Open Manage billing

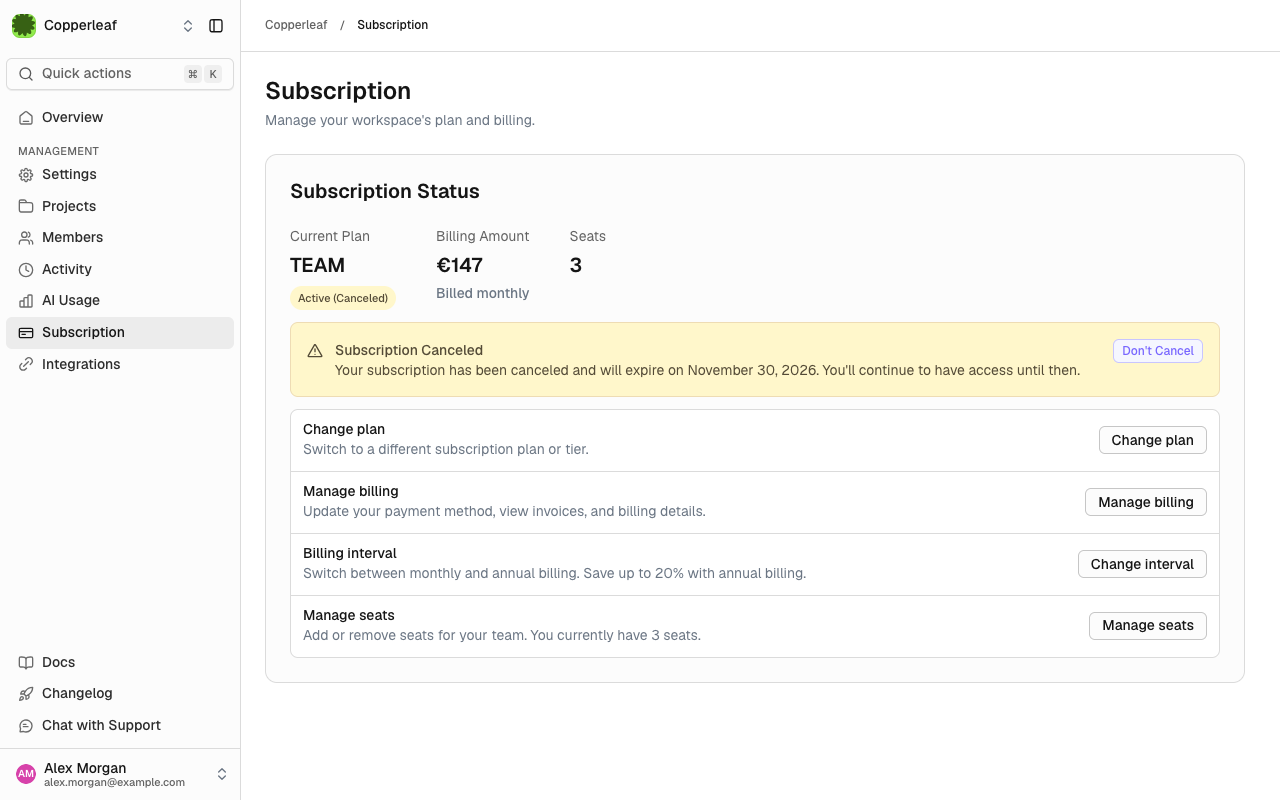(x=1146, y=502)
